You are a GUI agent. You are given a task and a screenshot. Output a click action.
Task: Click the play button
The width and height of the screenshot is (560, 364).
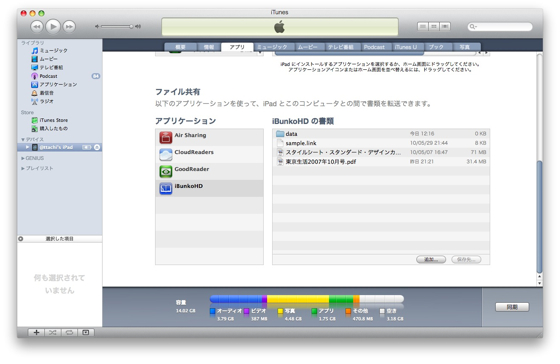53,26
